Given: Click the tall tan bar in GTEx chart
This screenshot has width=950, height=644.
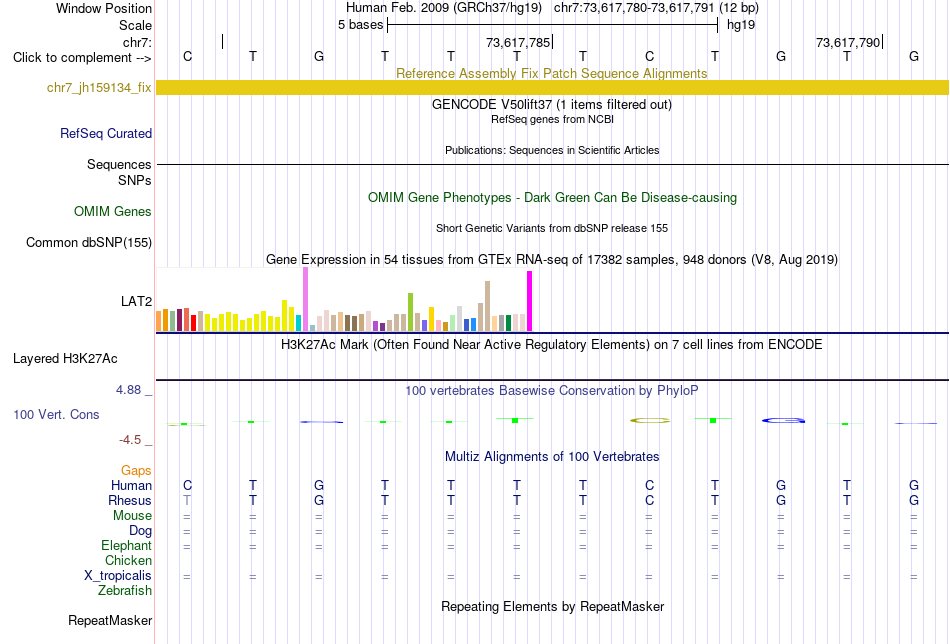Looking at the screenshot, I should pyautogui.click(x=487, y=306).
